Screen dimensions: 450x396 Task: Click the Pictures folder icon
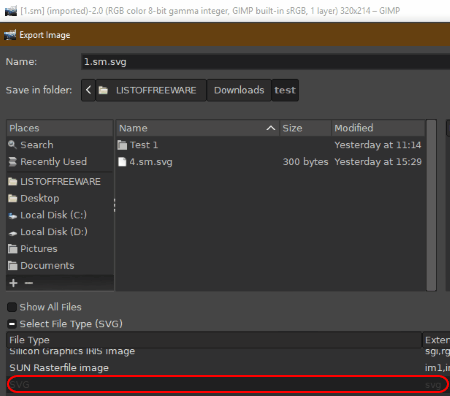(x=12, y=249)
